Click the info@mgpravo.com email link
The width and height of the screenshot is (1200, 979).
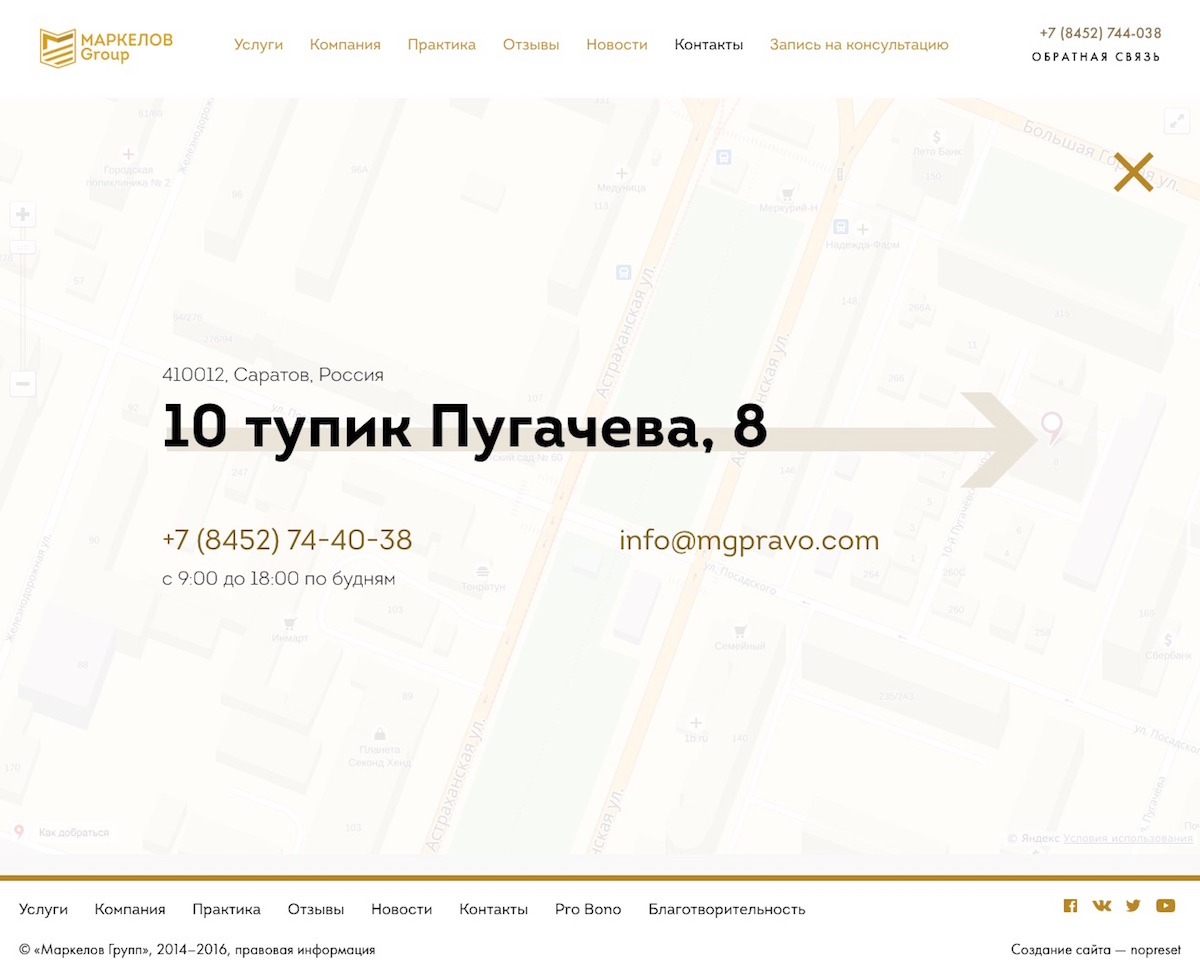pyautogui.click(x=749, y=541)
